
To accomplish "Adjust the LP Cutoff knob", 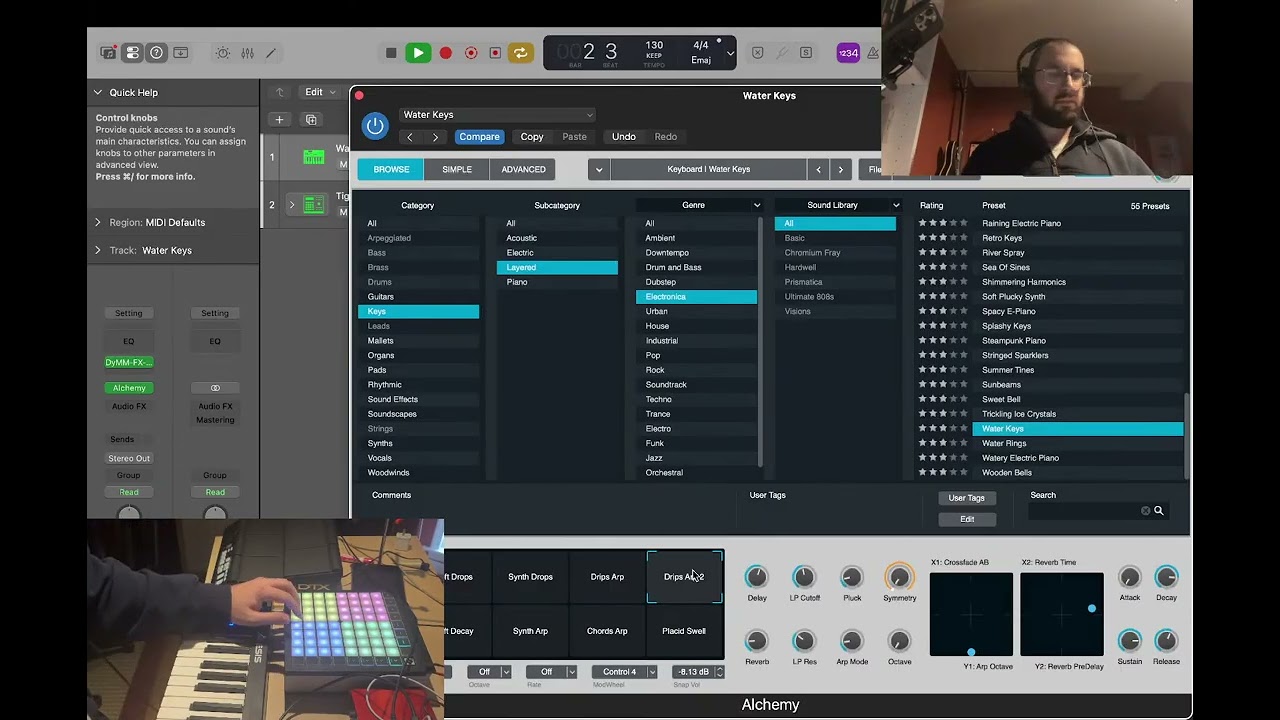I will click(x=804, y=577).
